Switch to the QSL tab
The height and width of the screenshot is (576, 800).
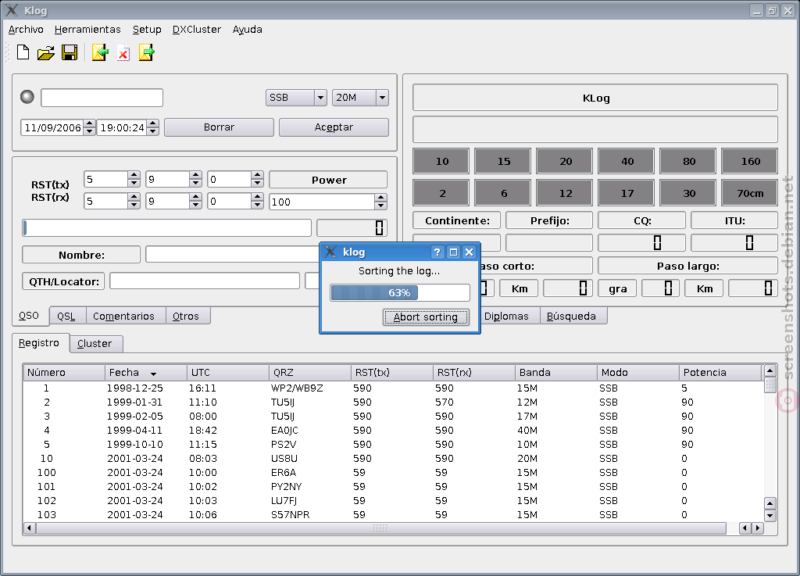tap(67, 316)
